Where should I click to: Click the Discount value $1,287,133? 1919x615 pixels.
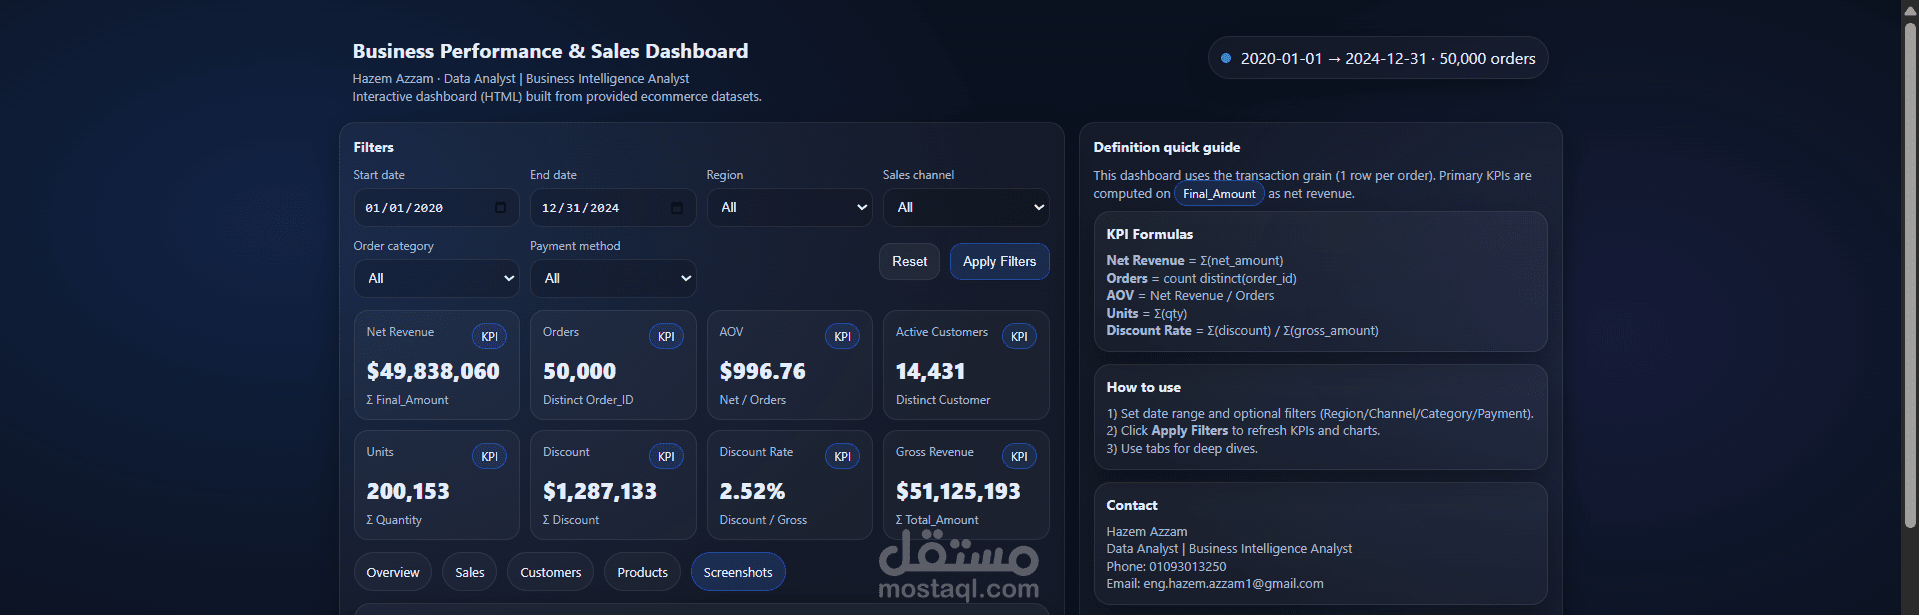[x=600, y=492]
